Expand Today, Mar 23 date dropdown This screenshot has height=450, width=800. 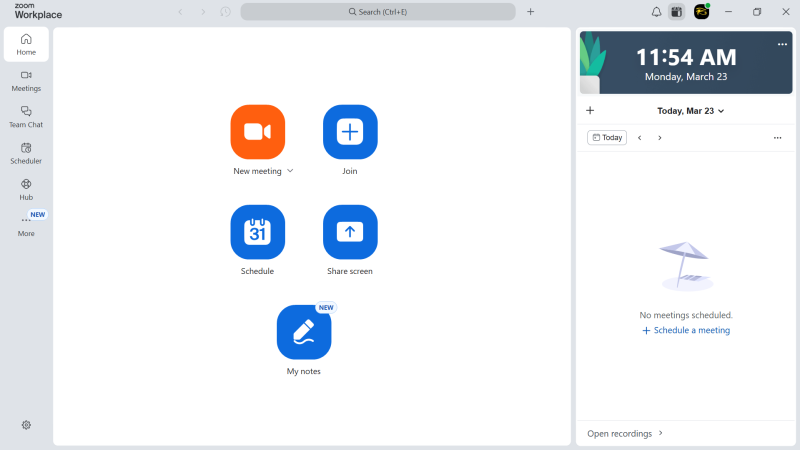[x=690, y=111]
